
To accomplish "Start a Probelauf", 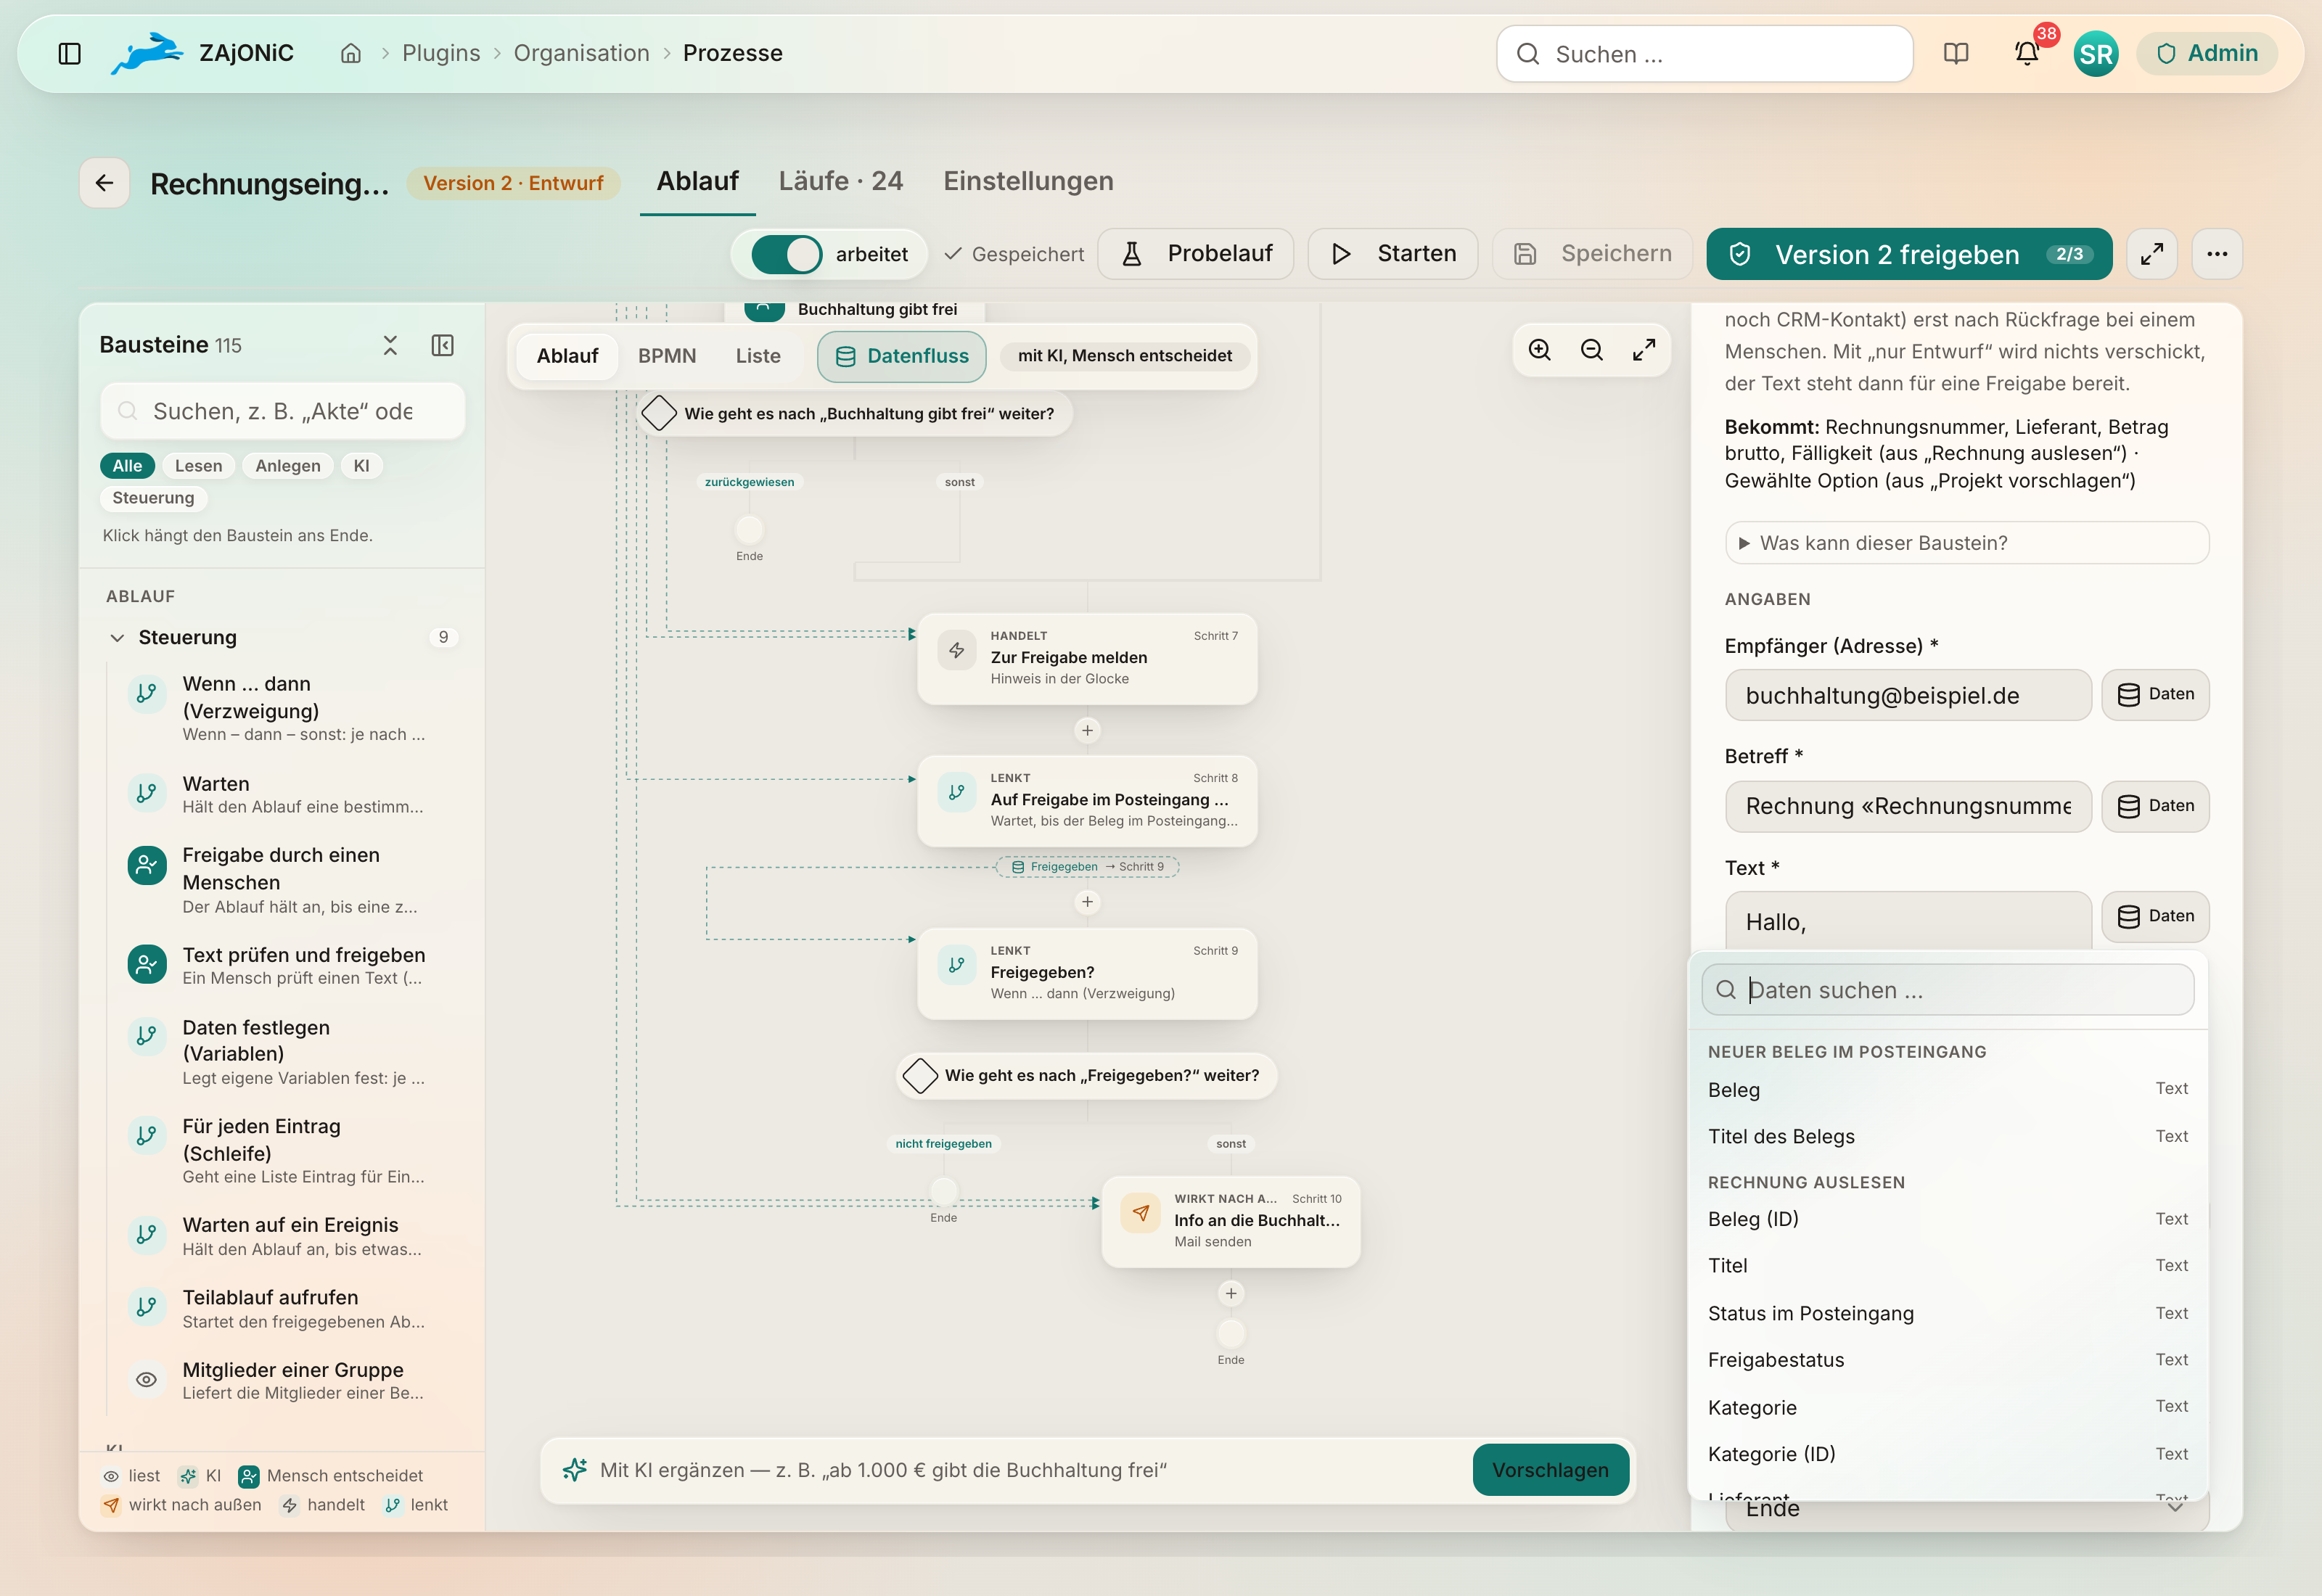I will point(1195,254).
